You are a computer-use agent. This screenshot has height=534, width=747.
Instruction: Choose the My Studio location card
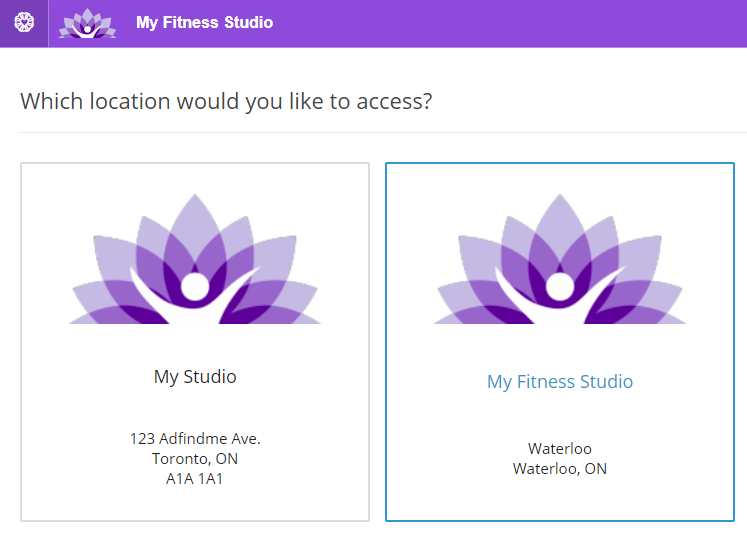coord(195,342)
